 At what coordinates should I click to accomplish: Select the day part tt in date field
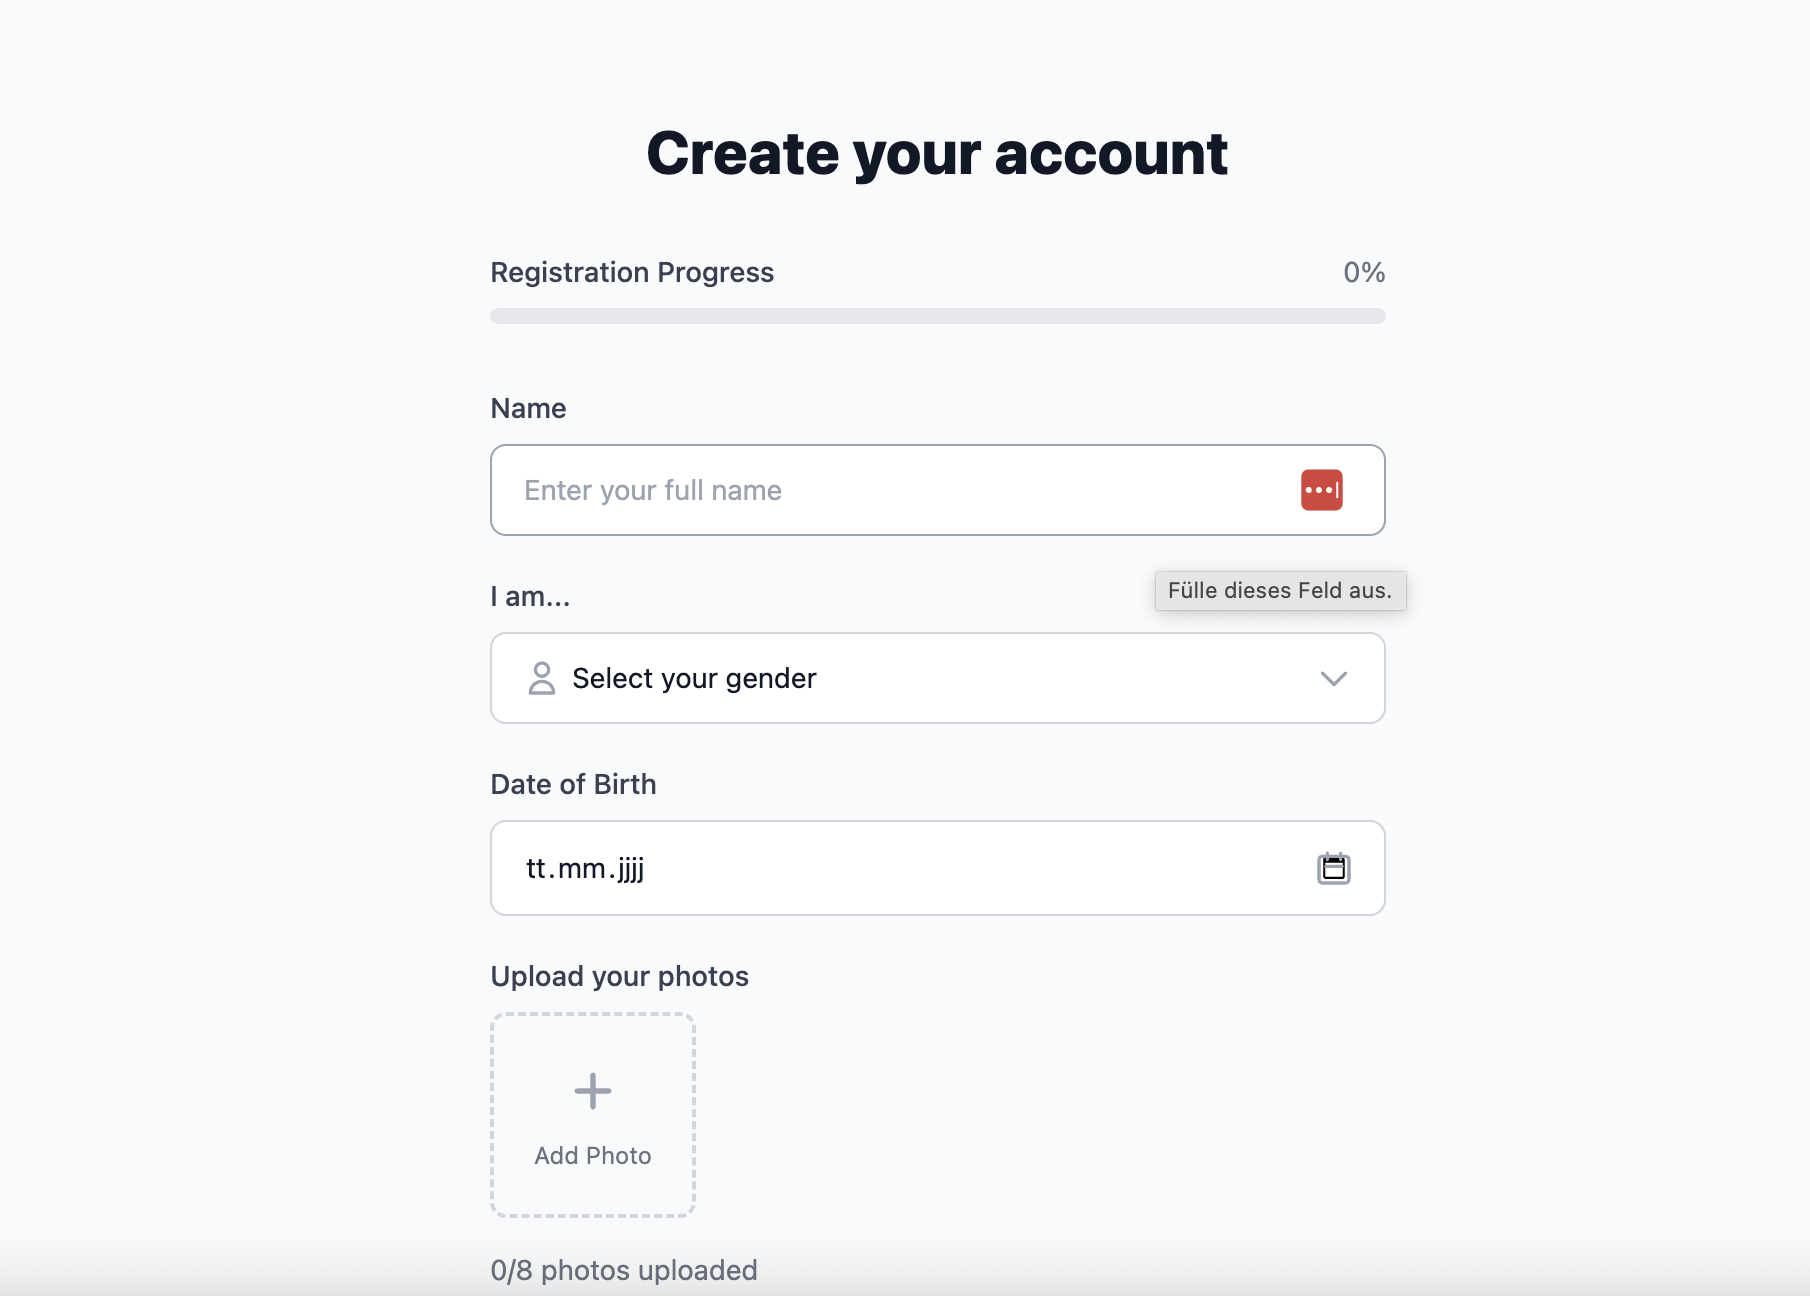pos(536,868)
